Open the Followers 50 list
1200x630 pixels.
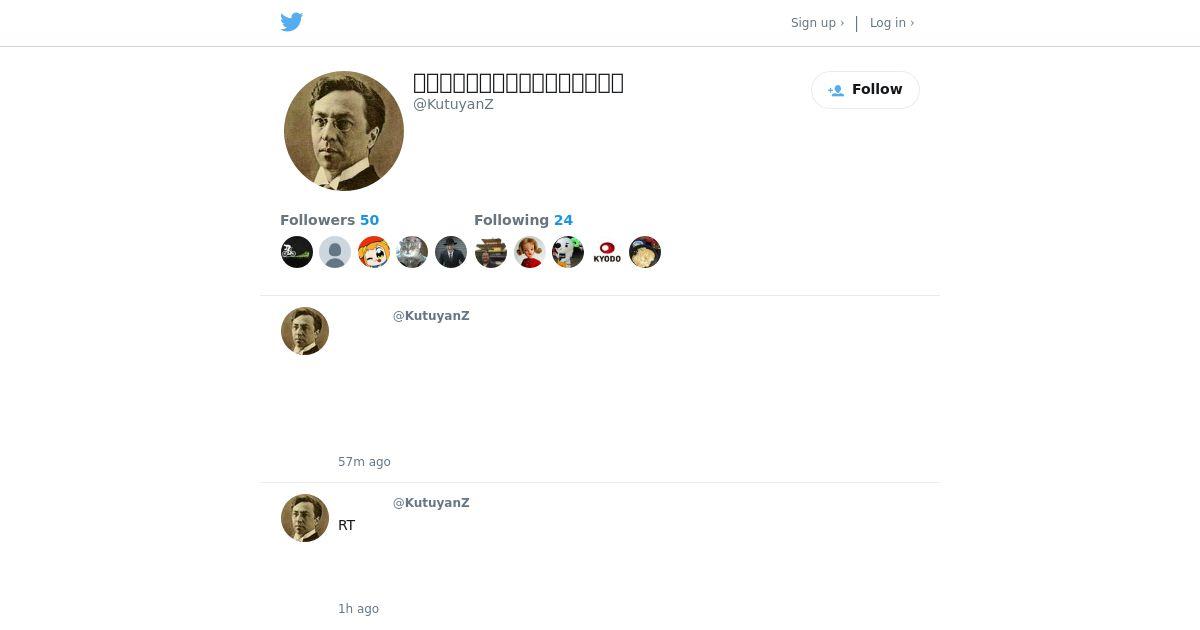click(x=329, y=220)
